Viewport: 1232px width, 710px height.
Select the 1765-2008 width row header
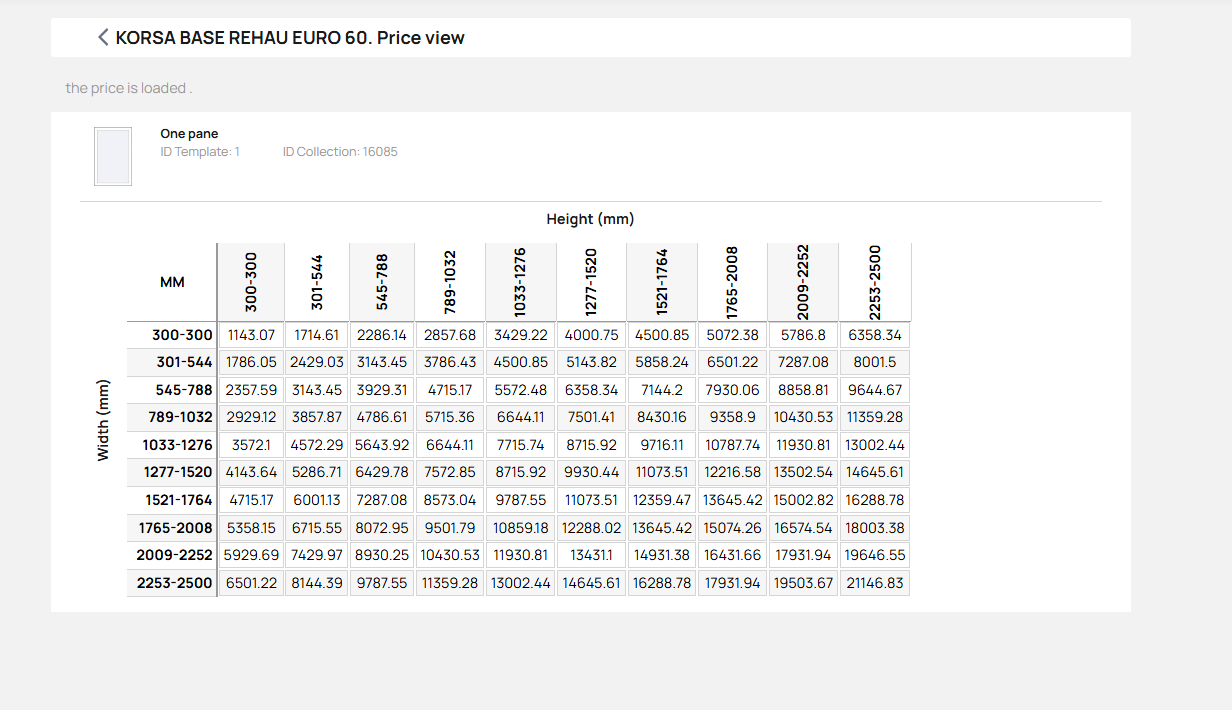pos(172,528)
